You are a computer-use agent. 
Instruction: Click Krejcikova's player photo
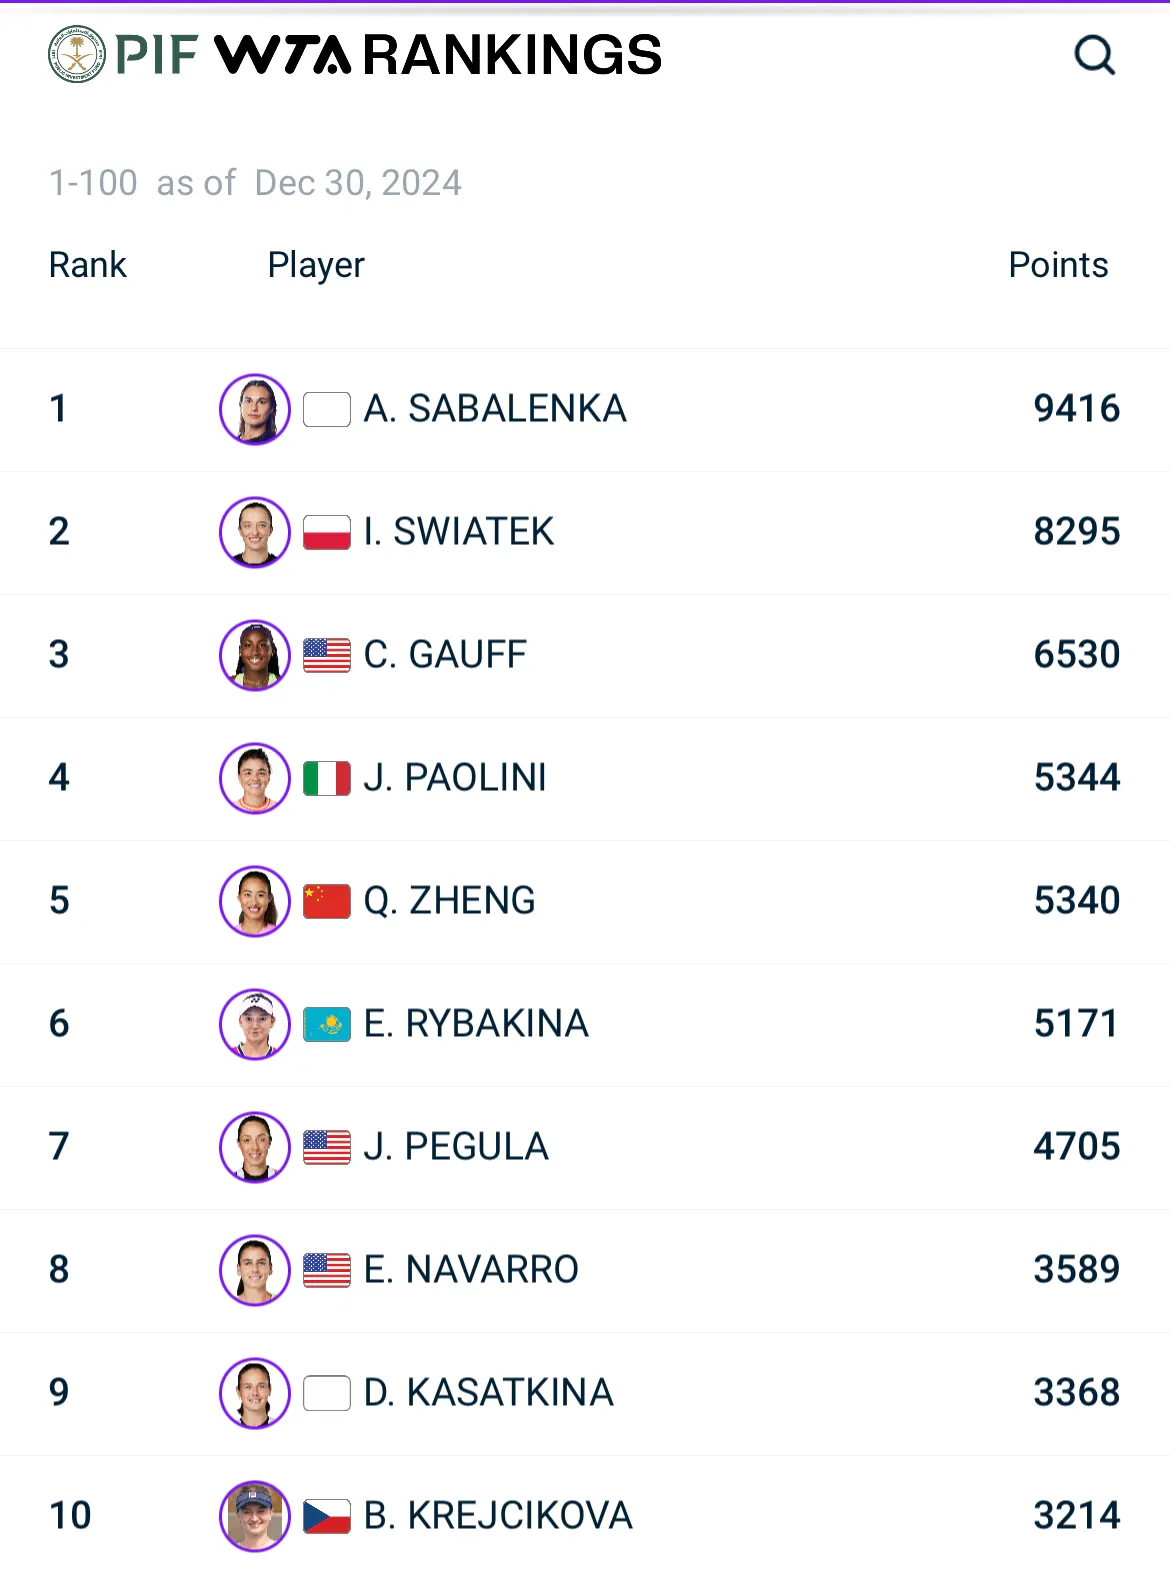(x=255, y=1516)
